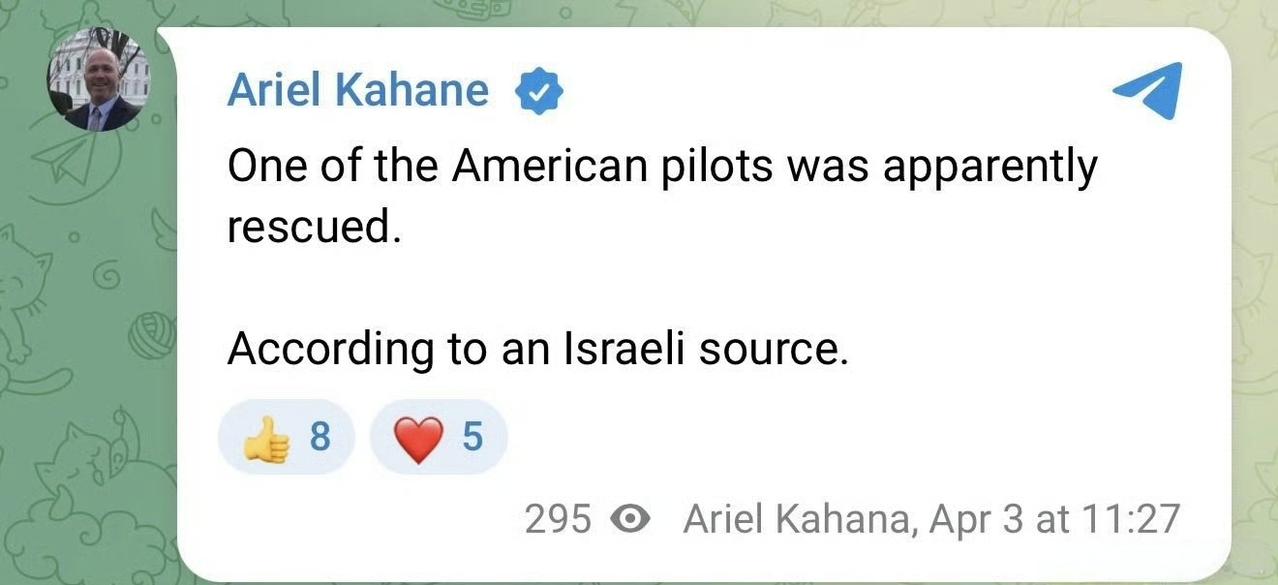Click the line "According to an Israeli source."
Image resolution: width=1278 pixels, height=585 pixels.
[x=537, y=349]
